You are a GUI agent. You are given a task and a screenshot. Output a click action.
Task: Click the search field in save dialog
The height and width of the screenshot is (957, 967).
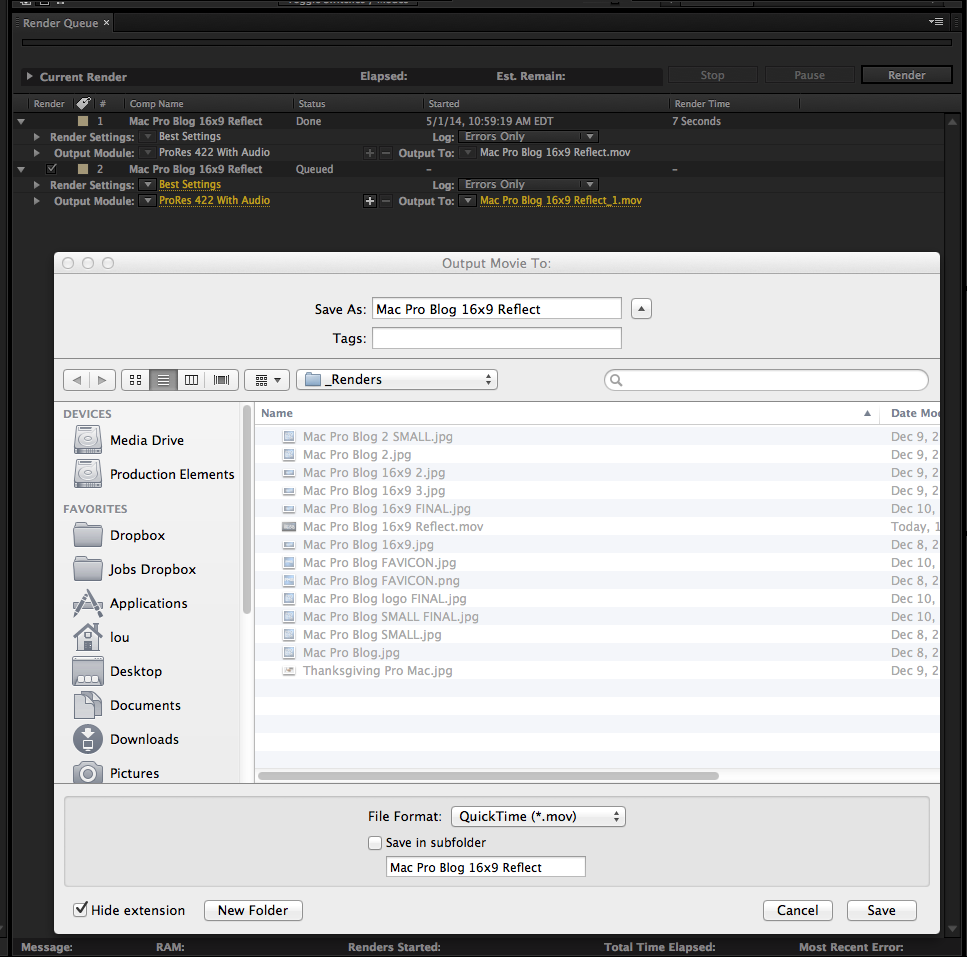coord(766,380)
